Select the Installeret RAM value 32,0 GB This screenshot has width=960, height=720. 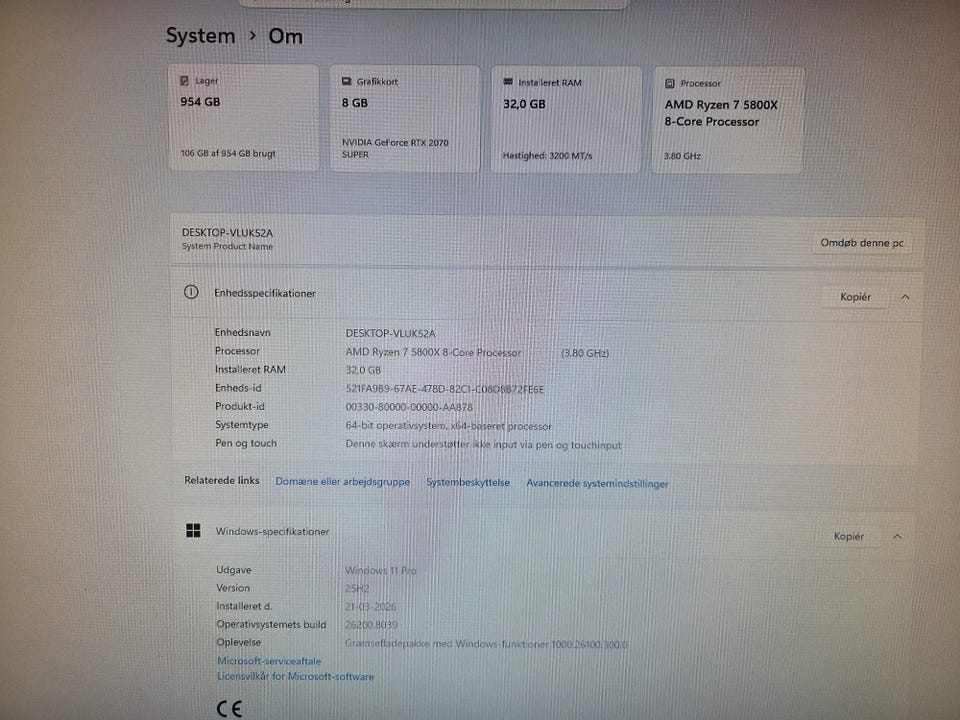tap(363, 370)
